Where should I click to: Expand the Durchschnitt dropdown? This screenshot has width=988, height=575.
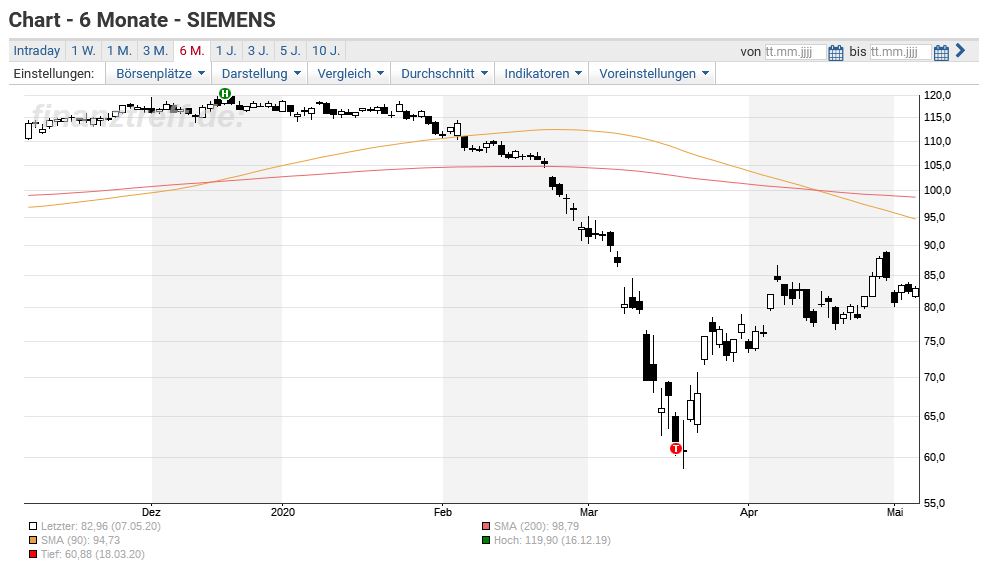444,74
